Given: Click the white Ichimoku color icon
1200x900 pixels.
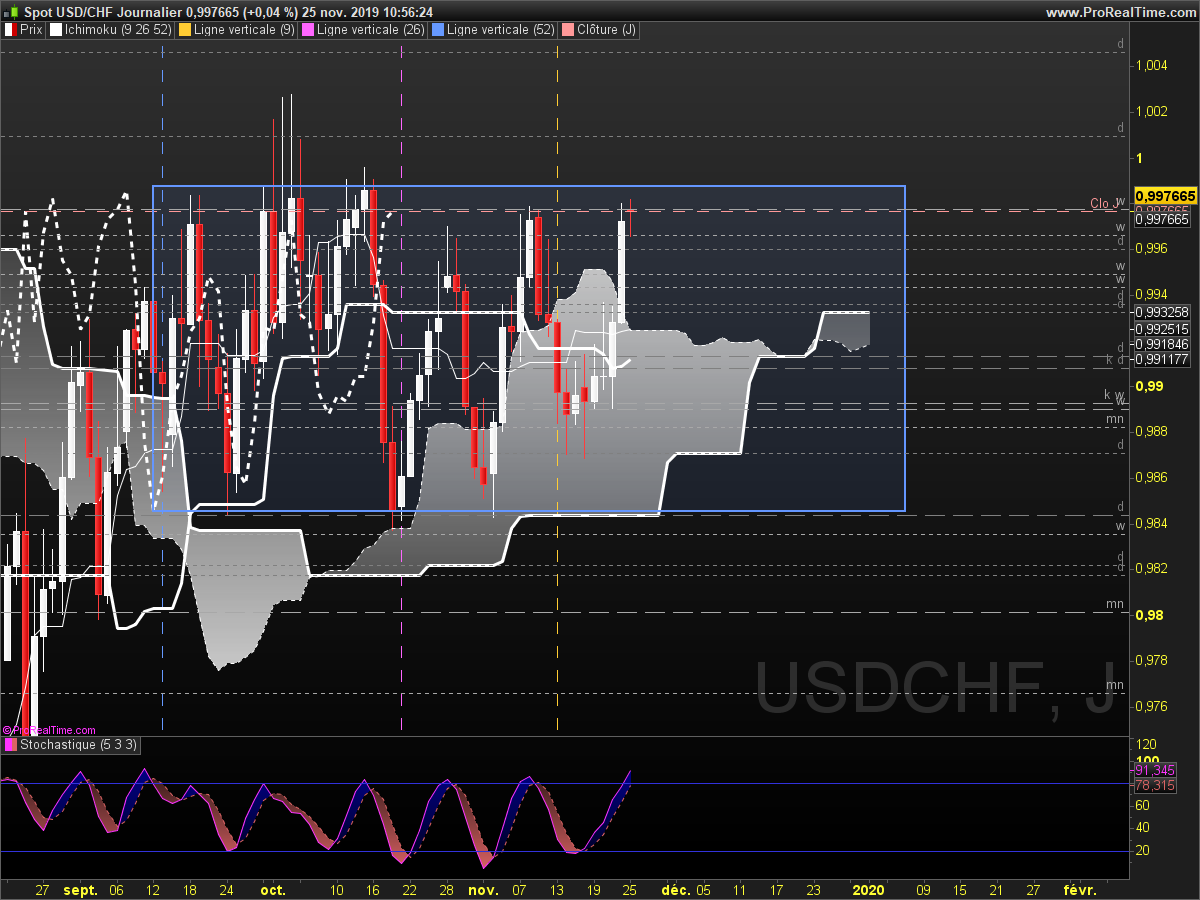Looking at the screenshot, I should click(x=56, y=30).
